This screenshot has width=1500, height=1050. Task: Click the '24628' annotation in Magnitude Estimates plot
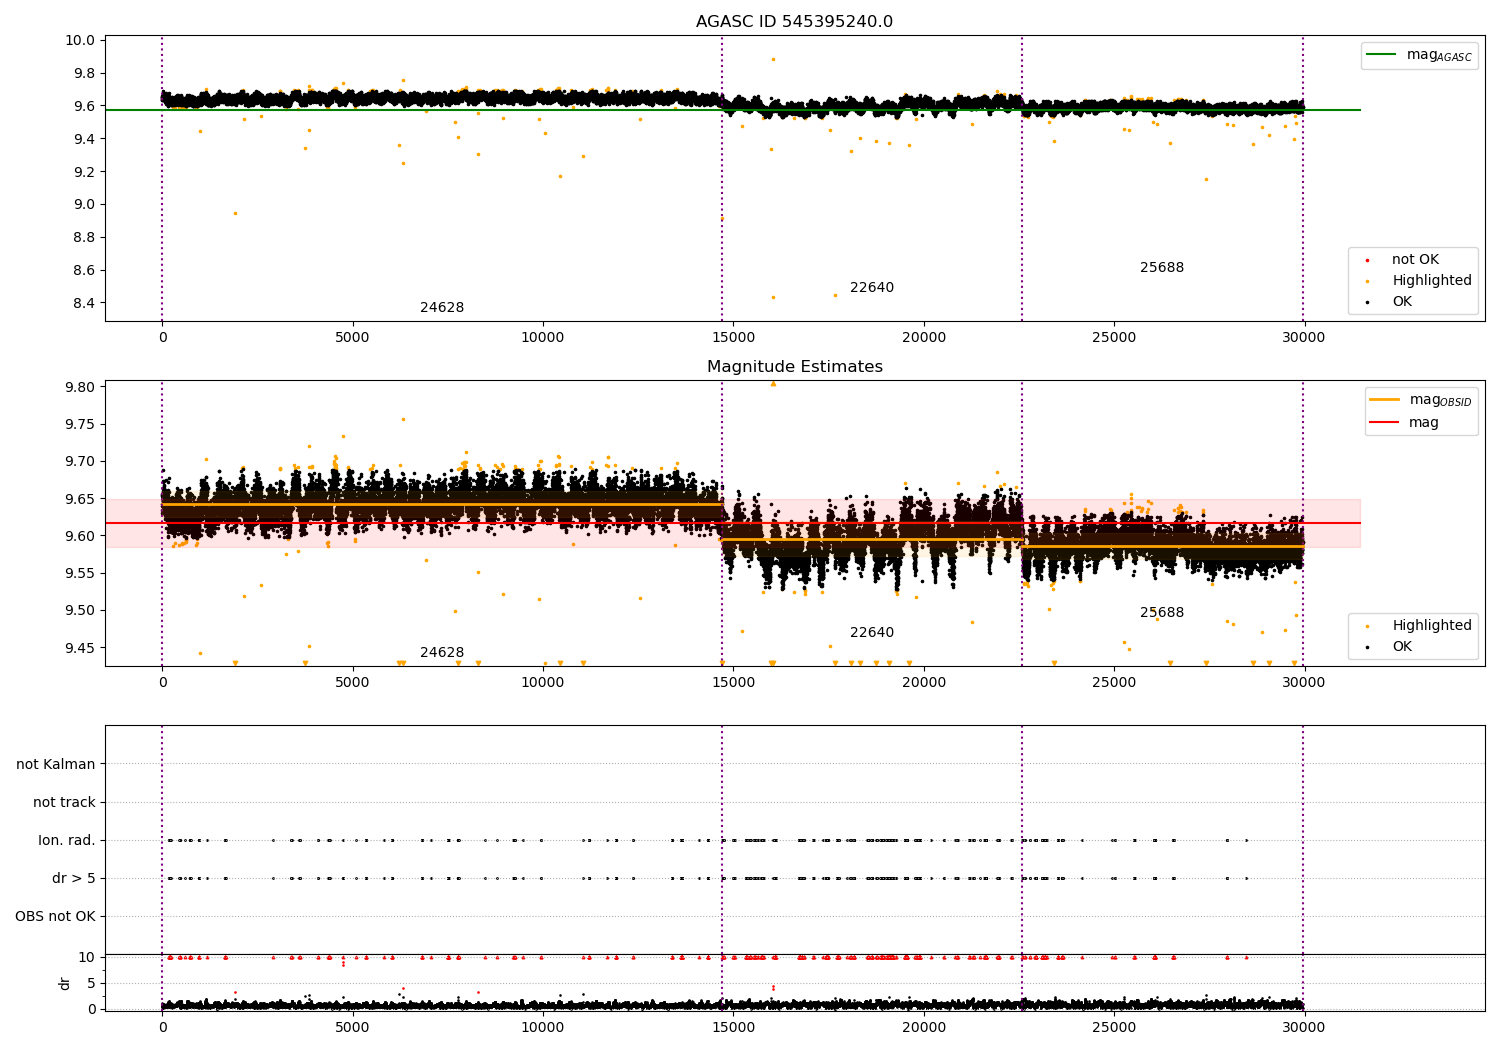[x=442, y=653]
